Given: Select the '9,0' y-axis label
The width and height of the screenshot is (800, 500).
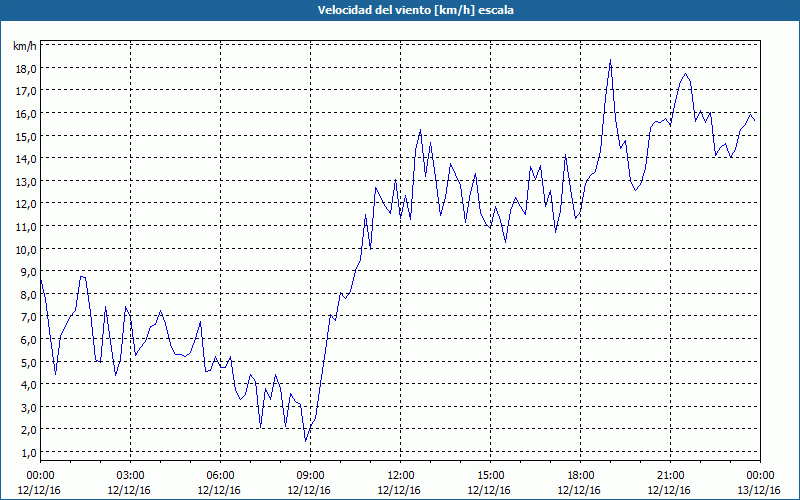Looking at the screenshot, I should 29,271.
